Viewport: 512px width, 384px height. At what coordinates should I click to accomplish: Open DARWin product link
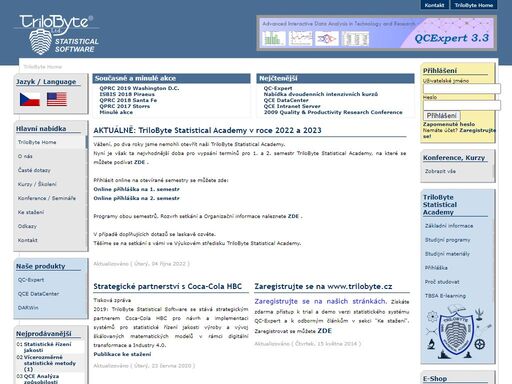coord(28,308)
